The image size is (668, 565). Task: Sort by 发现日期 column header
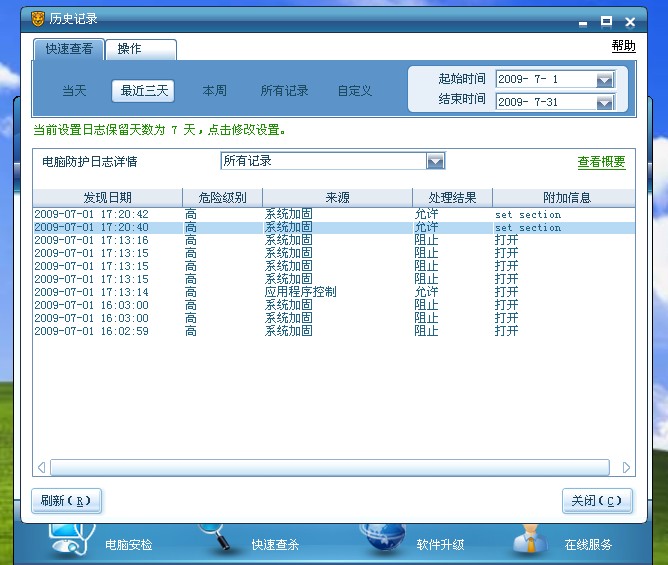(108, 198)
